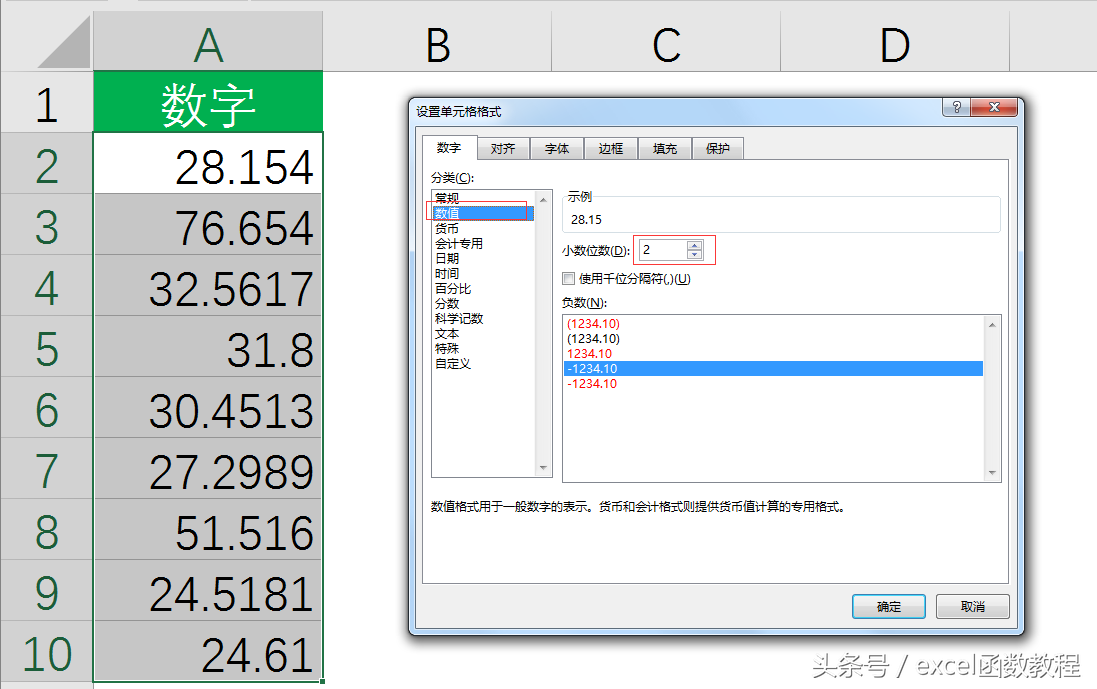Click cell containing 24.5181
The width and height of the screenshot is (1097, 689).
[x=208, y=590]
